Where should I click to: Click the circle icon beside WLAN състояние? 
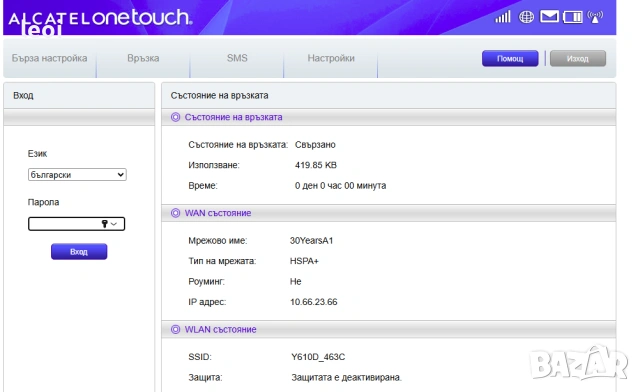(176, 330)
